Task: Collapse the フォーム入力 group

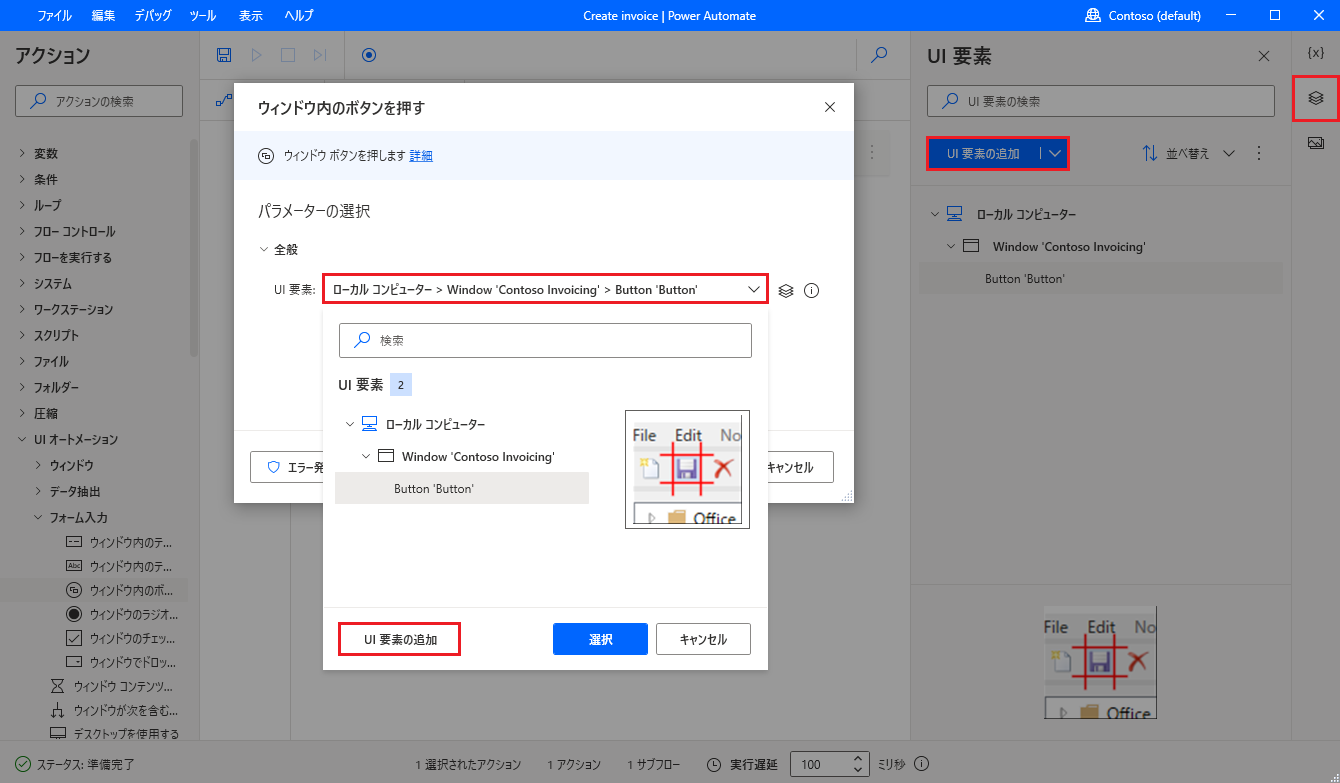Action: tap(38, 517)
